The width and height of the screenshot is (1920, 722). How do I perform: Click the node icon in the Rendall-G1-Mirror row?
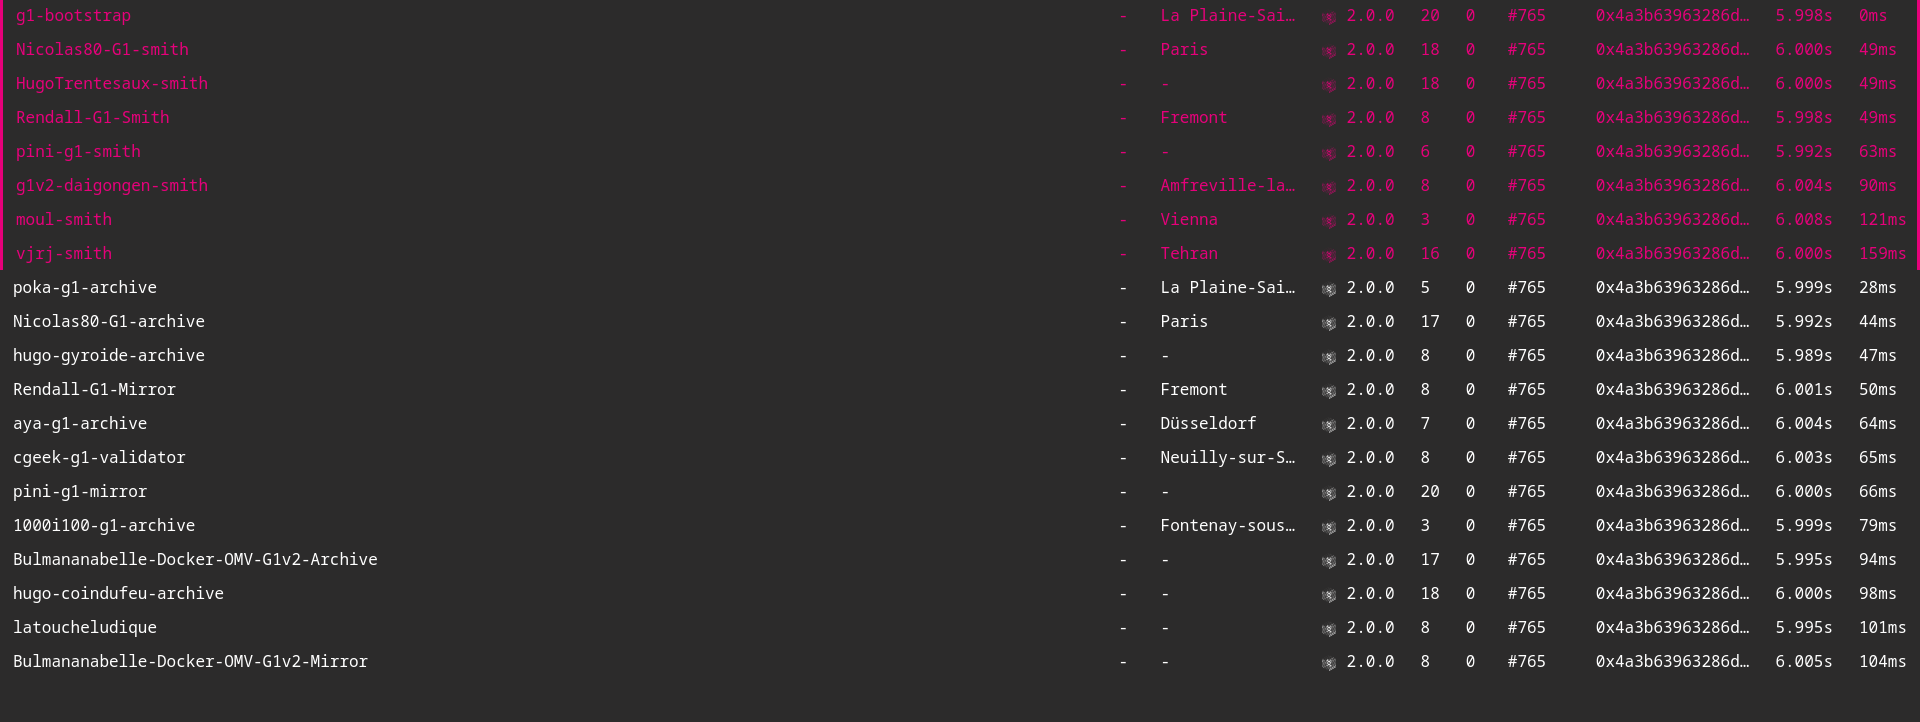pyautogui.click(x=1328, y=391)
